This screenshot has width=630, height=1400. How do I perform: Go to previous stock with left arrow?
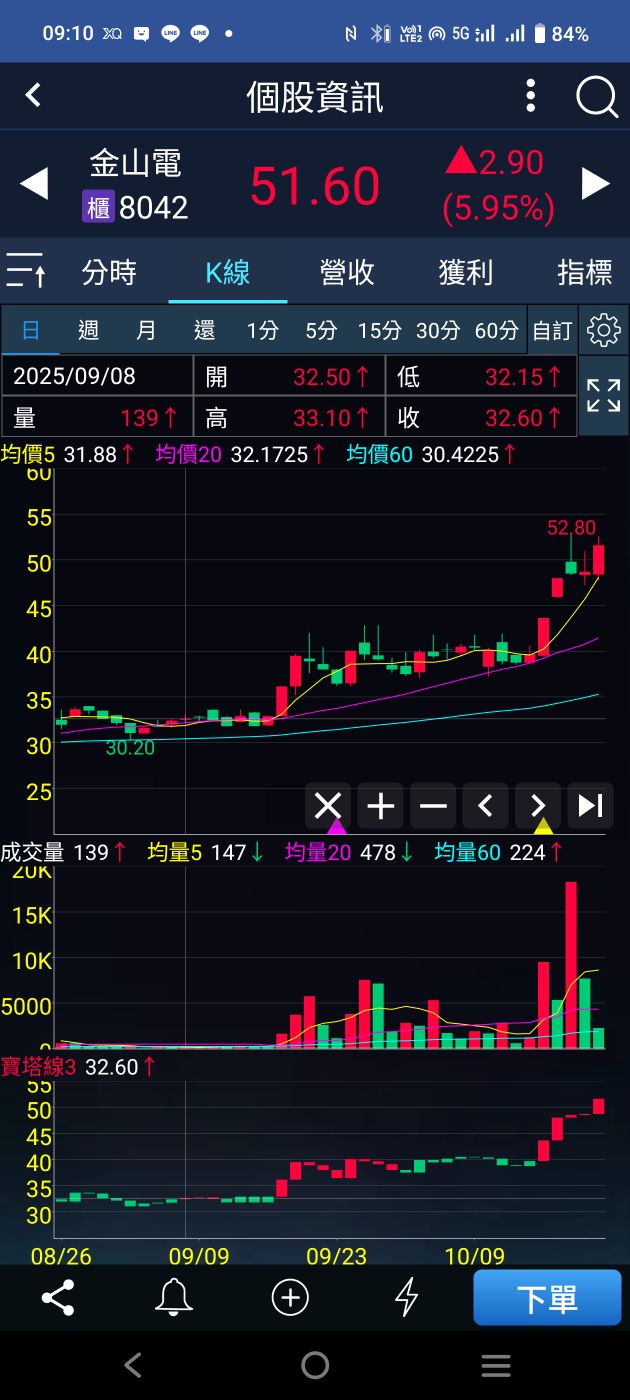click(34, 184)
